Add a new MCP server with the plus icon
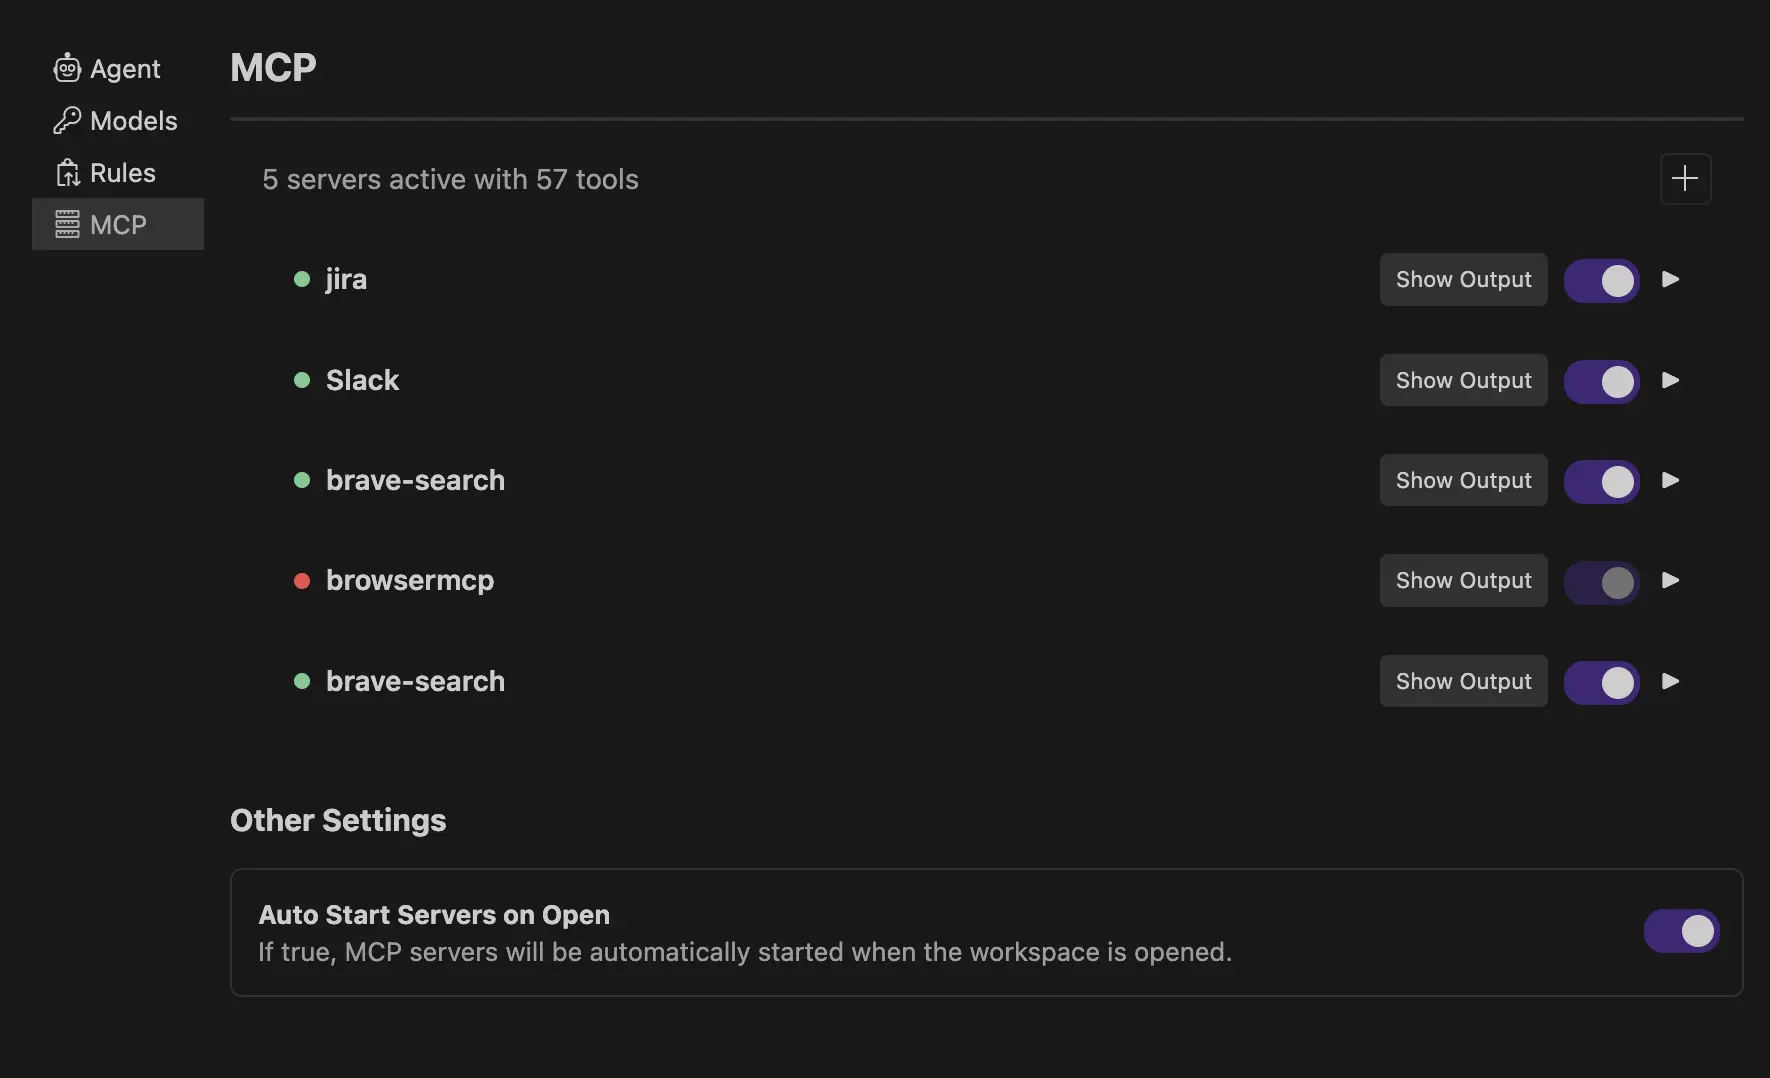Viewport: 1770px width, 1078px height. point(1684,179)
